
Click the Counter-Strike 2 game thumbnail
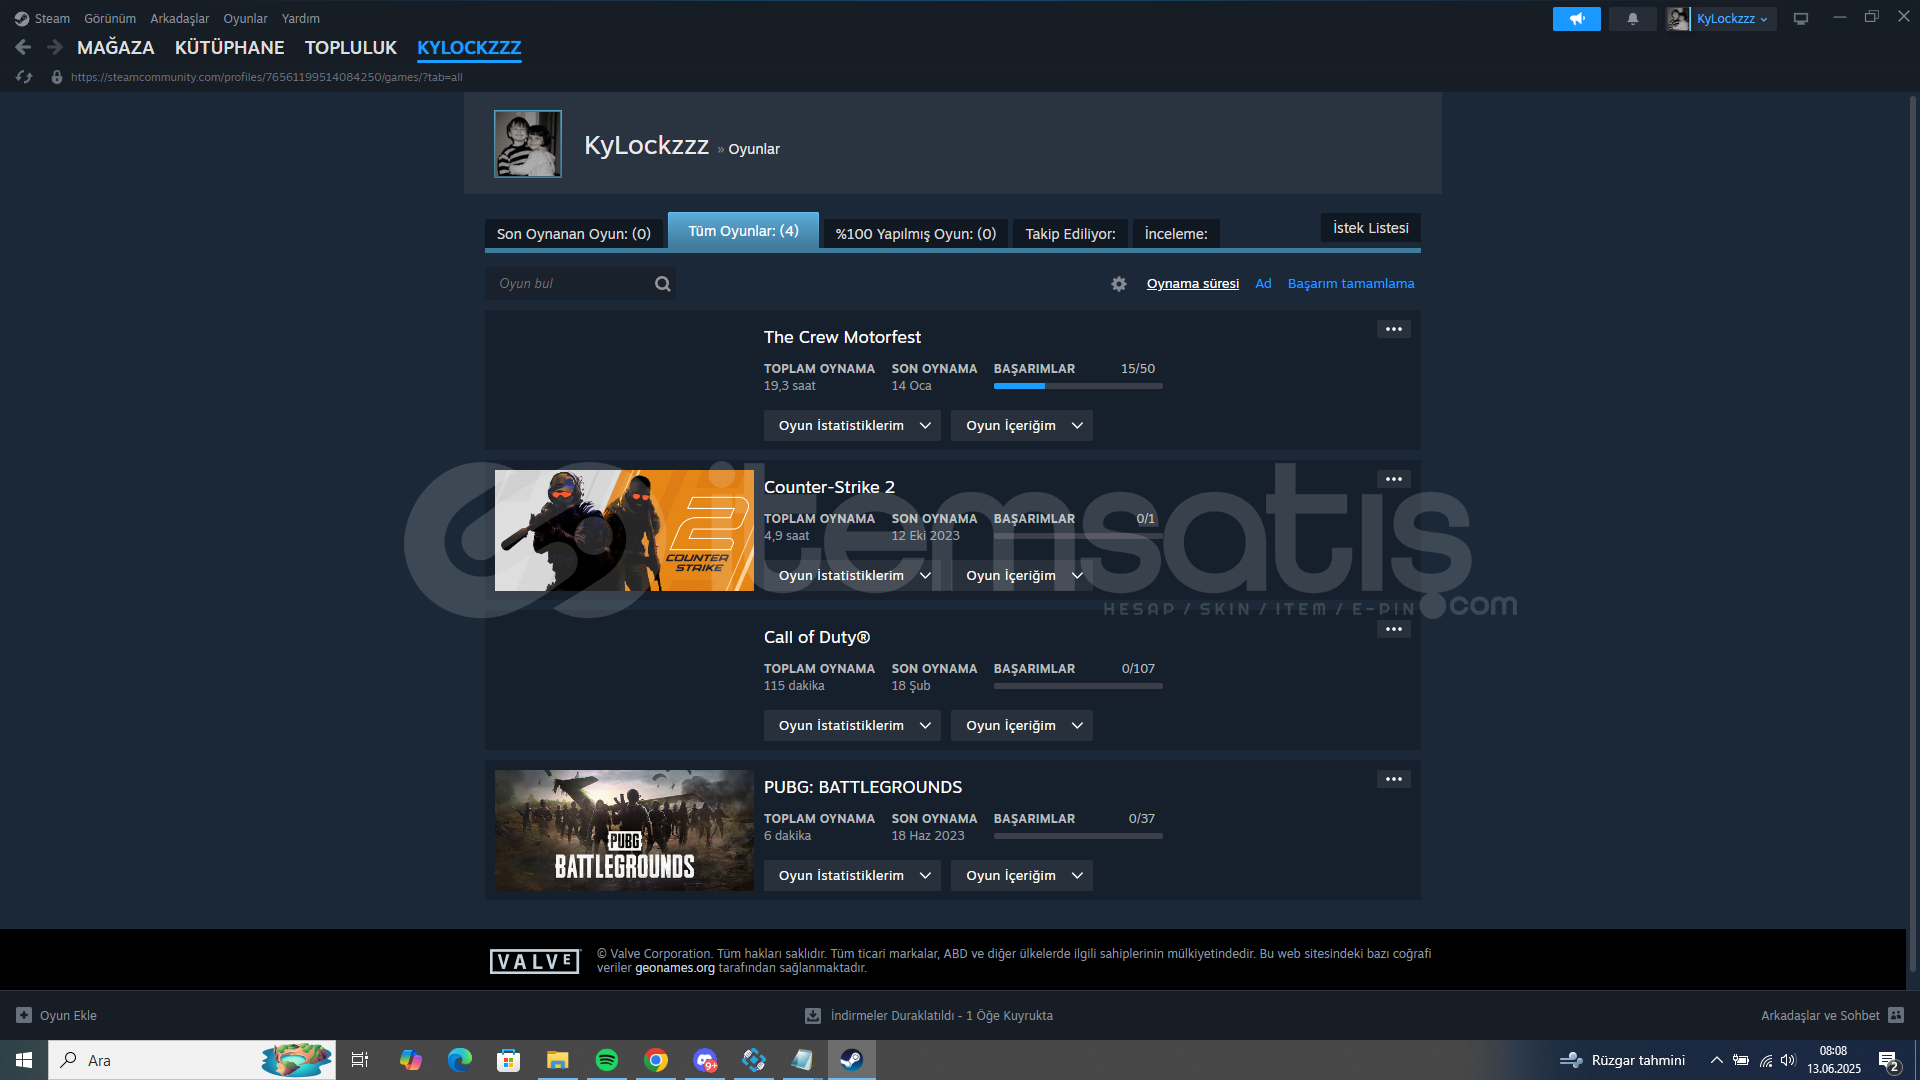click(624, 530)
